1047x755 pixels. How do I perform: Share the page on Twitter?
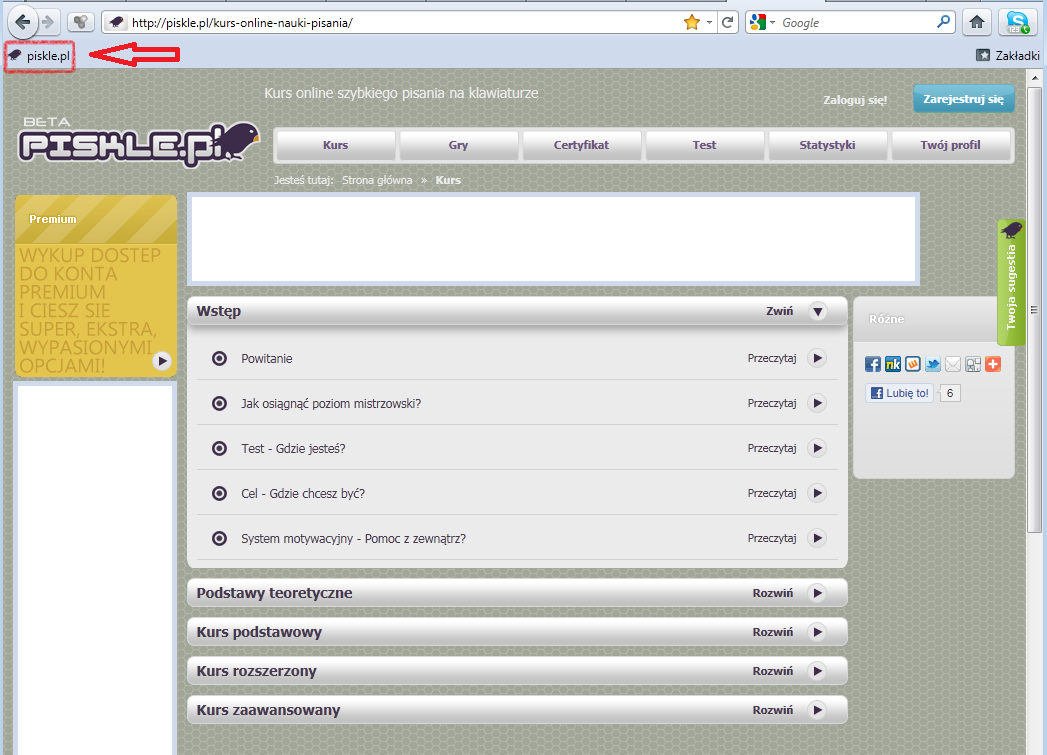click(x=933, y=364)
